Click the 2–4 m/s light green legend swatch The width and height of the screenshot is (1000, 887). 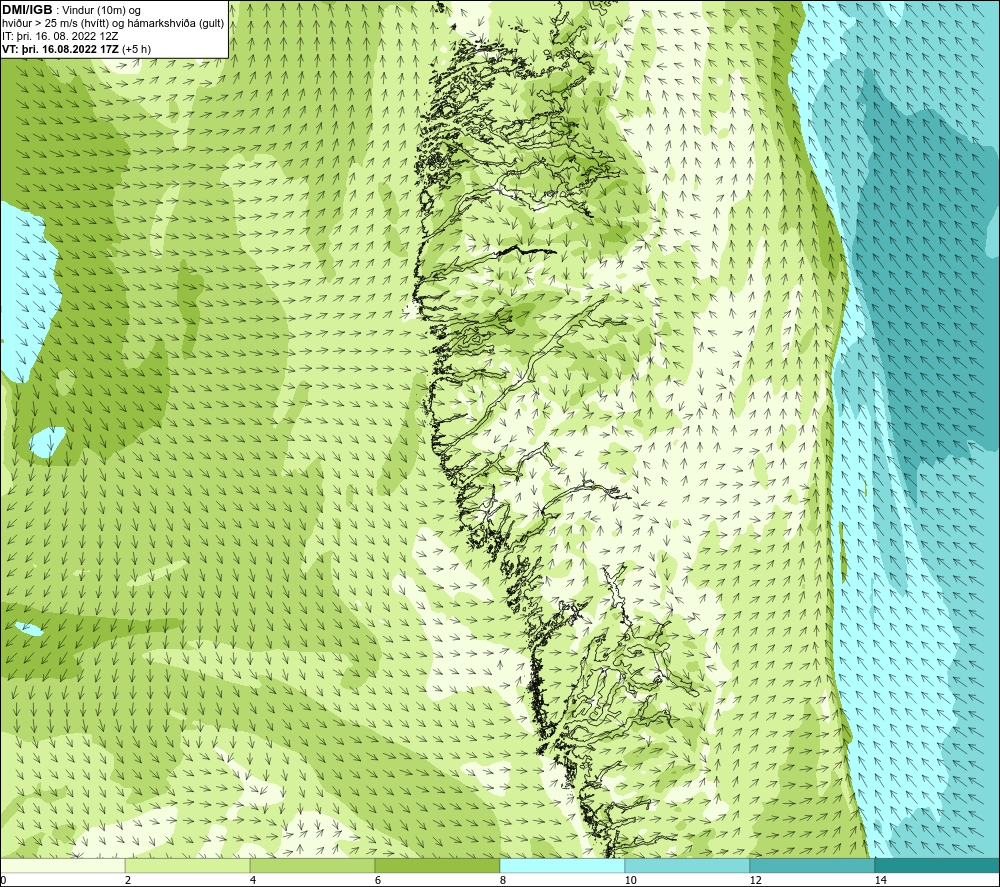pos(188,865)
